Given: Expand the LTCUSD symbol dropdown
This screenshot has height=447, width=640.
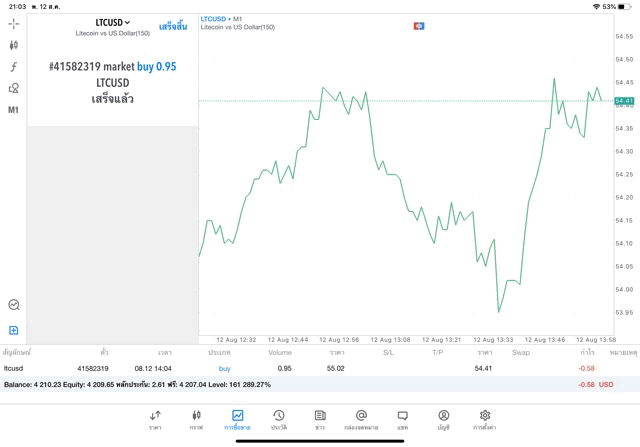Looking at the screenshot, I should pos(113,22).
